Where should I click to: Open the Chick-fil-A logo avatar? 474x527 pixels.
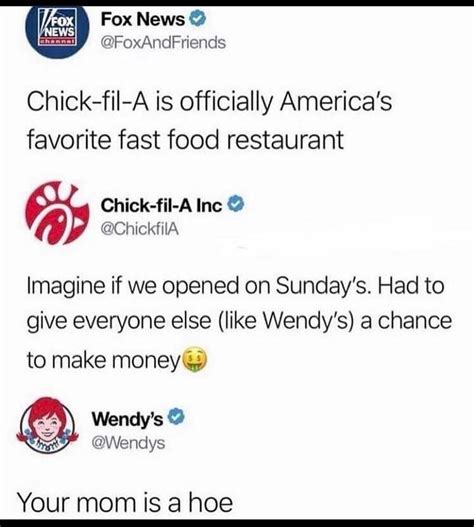[57, 213]
